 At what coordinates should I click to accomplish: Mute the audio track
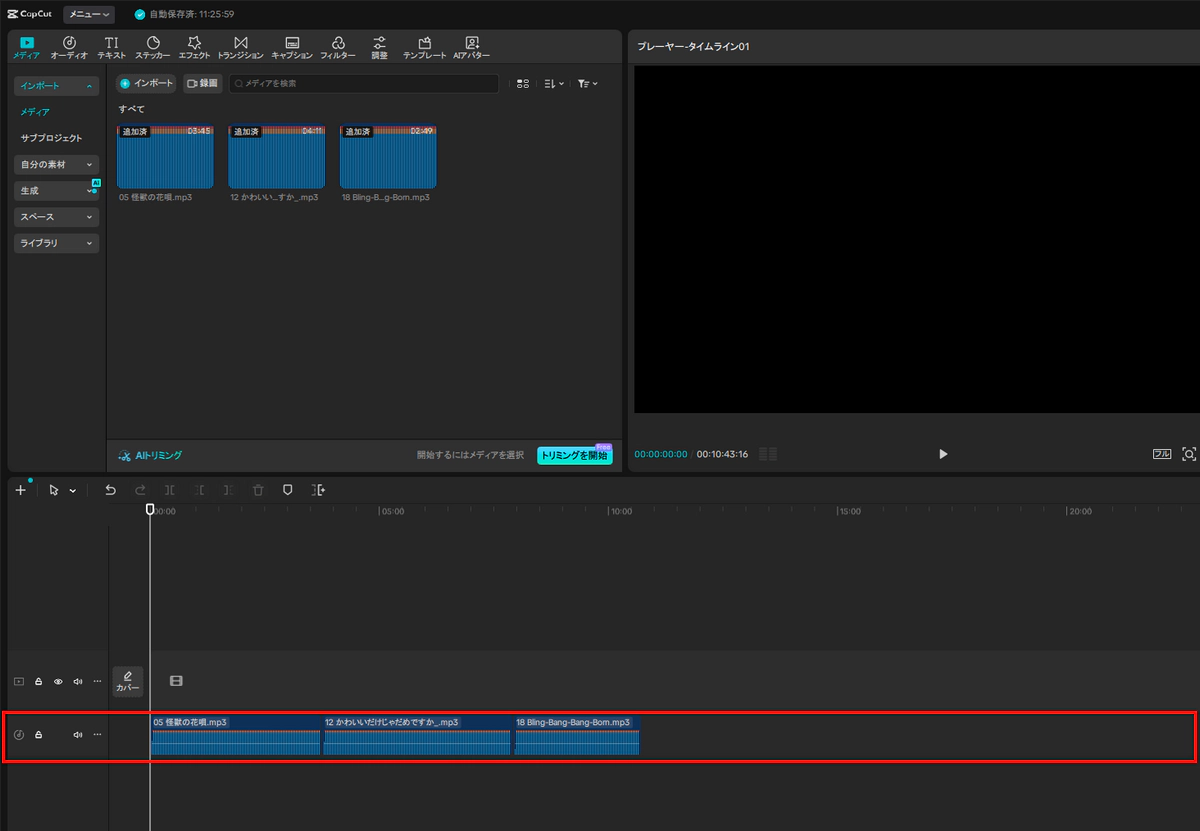pyautogui.click(x=78, y=735)
